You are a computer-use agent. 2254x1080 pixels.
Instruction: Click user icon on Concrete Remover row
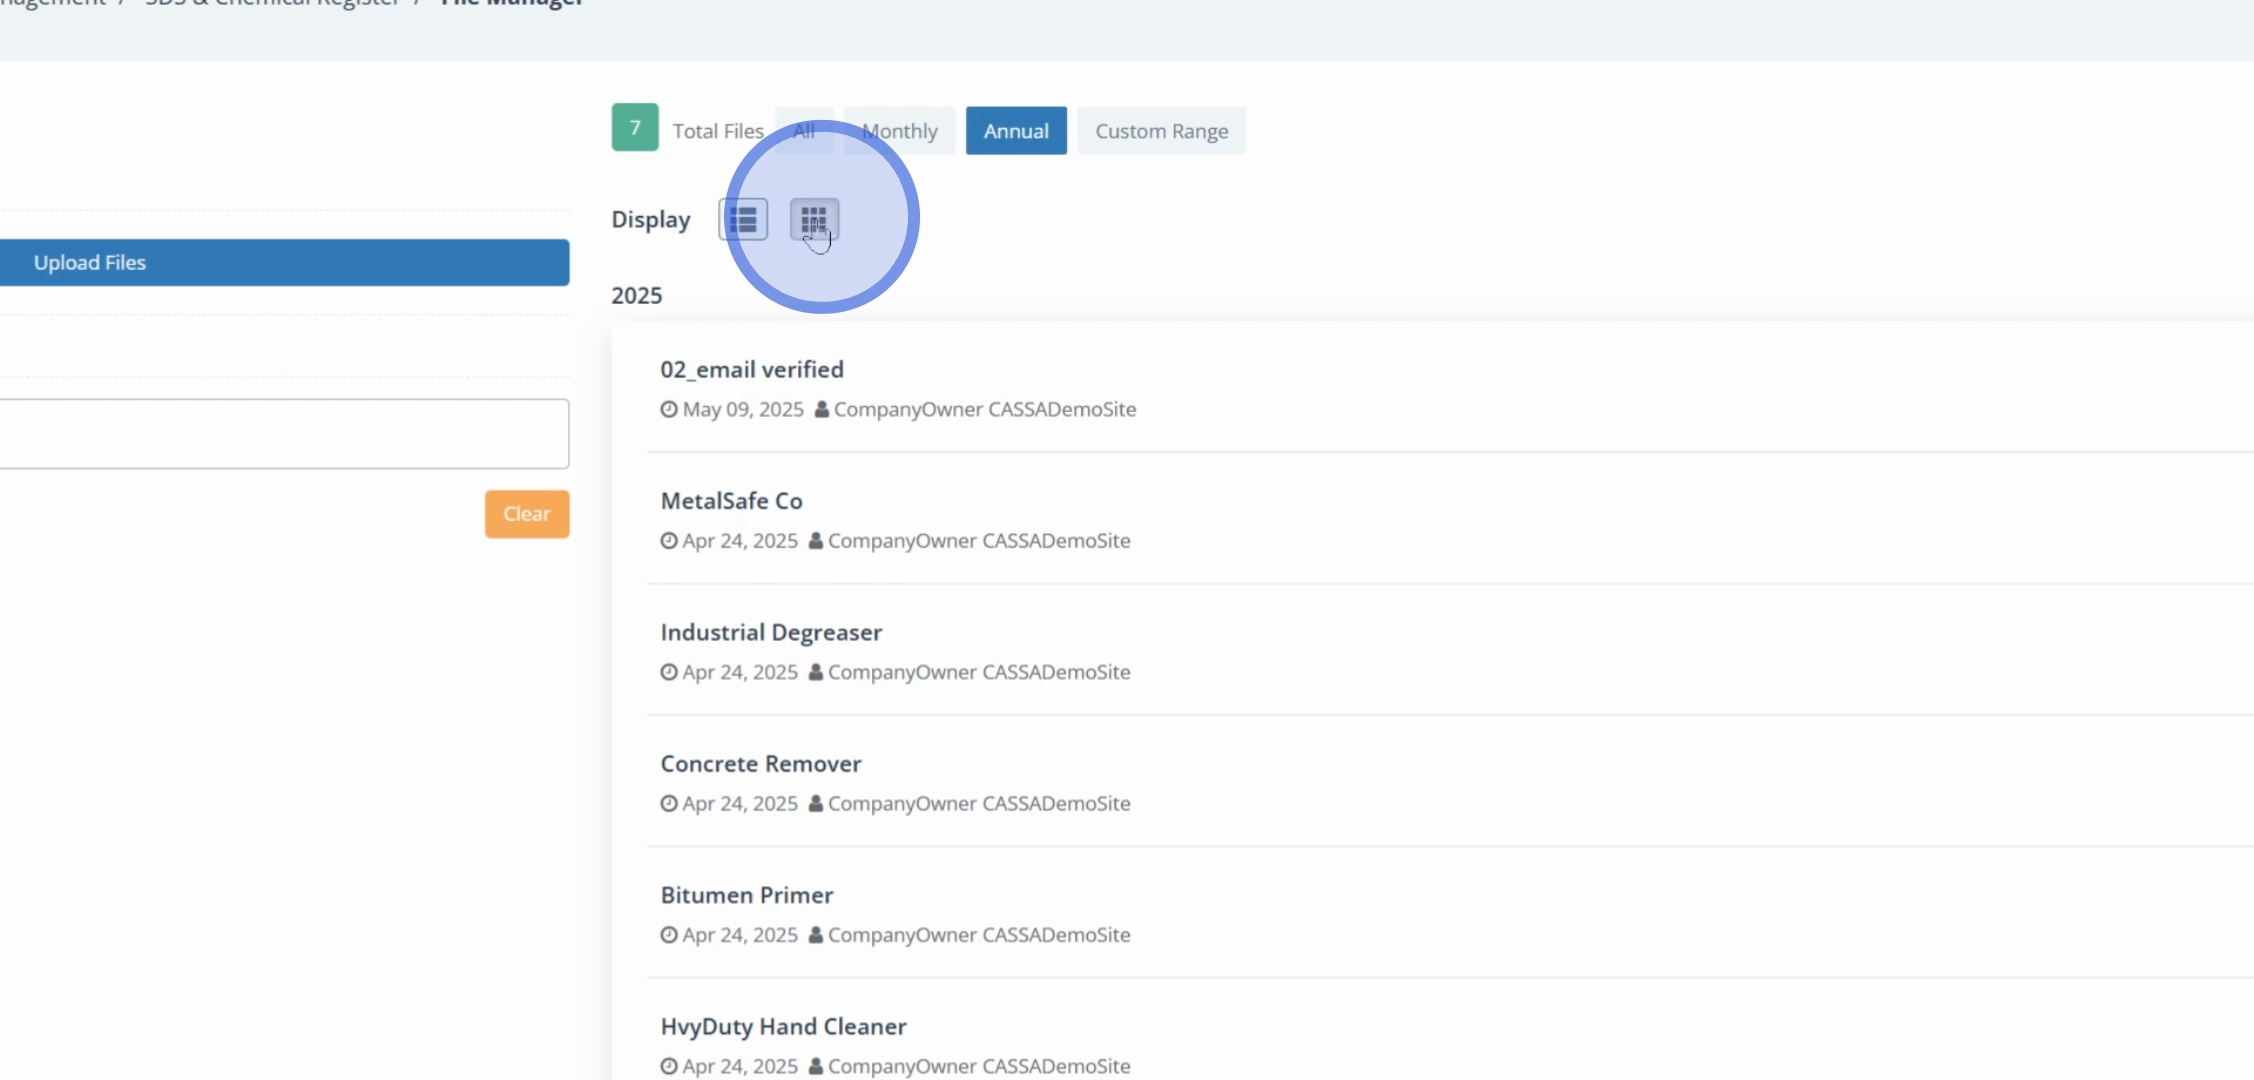[x=816, y=804]
